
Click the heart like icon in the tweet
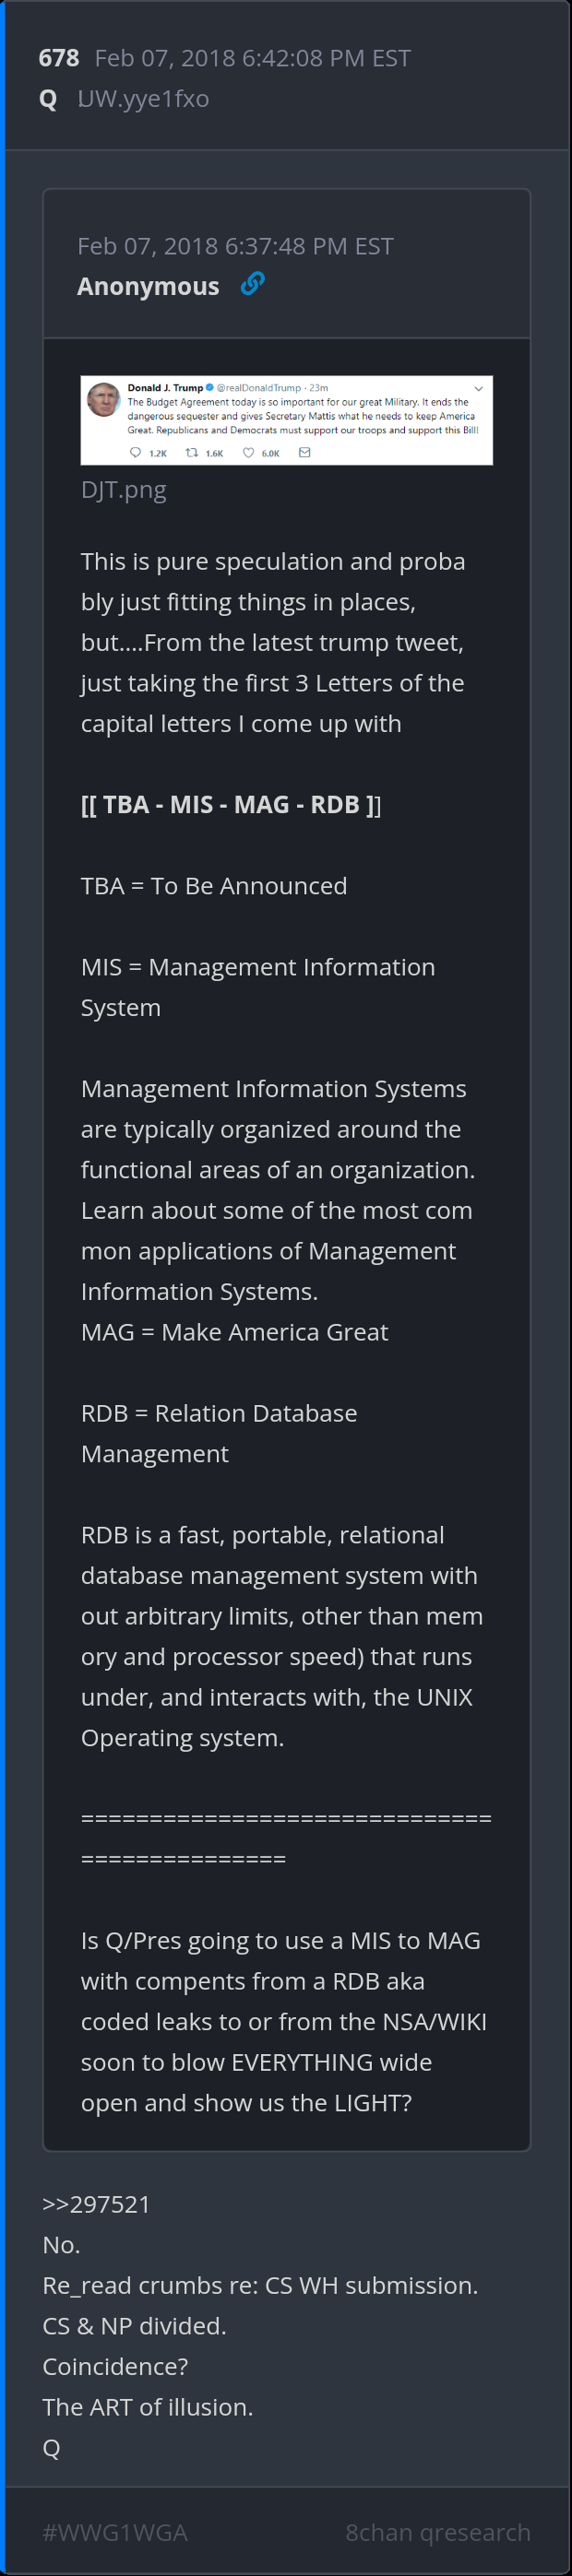pyautogui.click(x=248, y=453)
